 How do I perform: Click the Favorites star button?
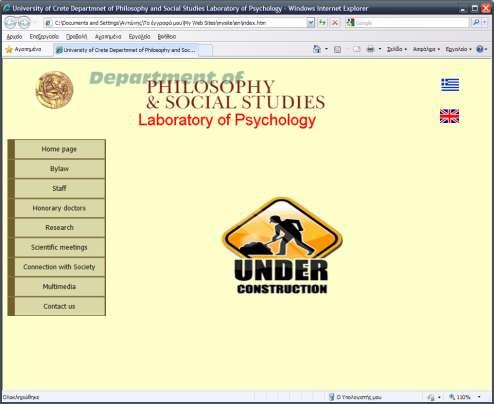[23, 50]
